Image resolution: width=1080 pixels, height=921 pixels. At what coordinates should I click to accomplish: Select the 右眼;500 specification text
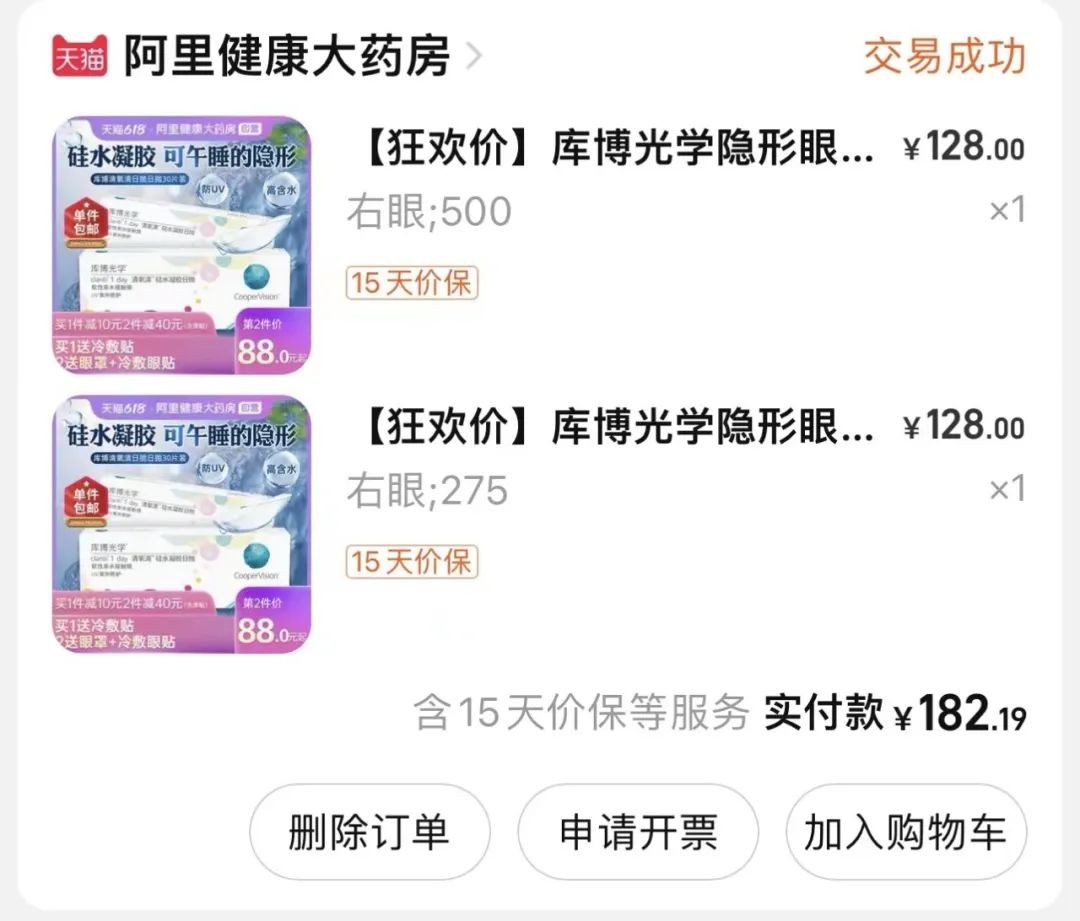coord(429,211)
